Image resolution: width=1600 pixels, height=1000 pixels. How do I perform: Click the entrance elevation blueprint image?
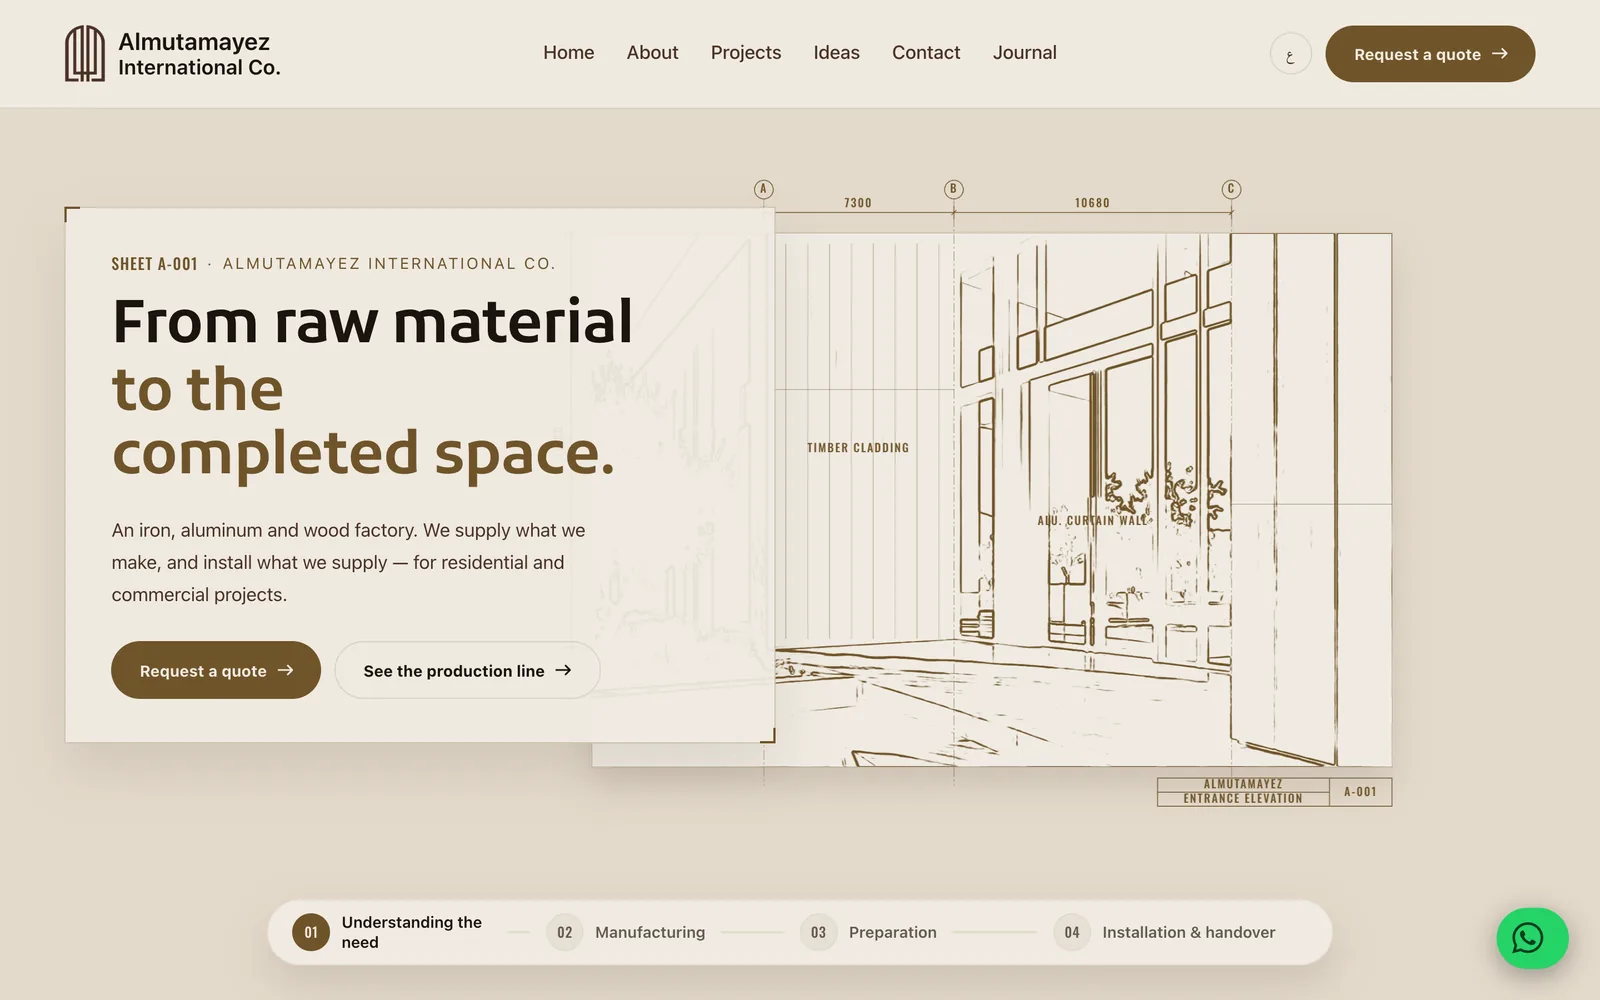click(x=1083, y=500)
